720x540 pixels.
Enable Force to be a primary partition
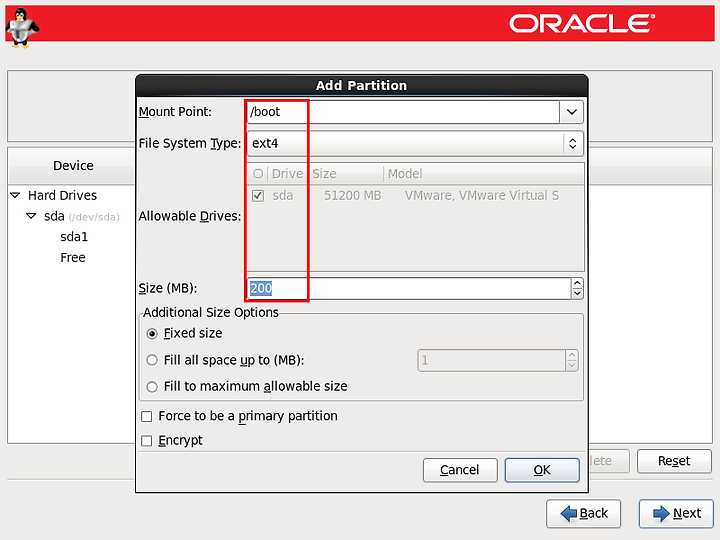pos(239,416)
